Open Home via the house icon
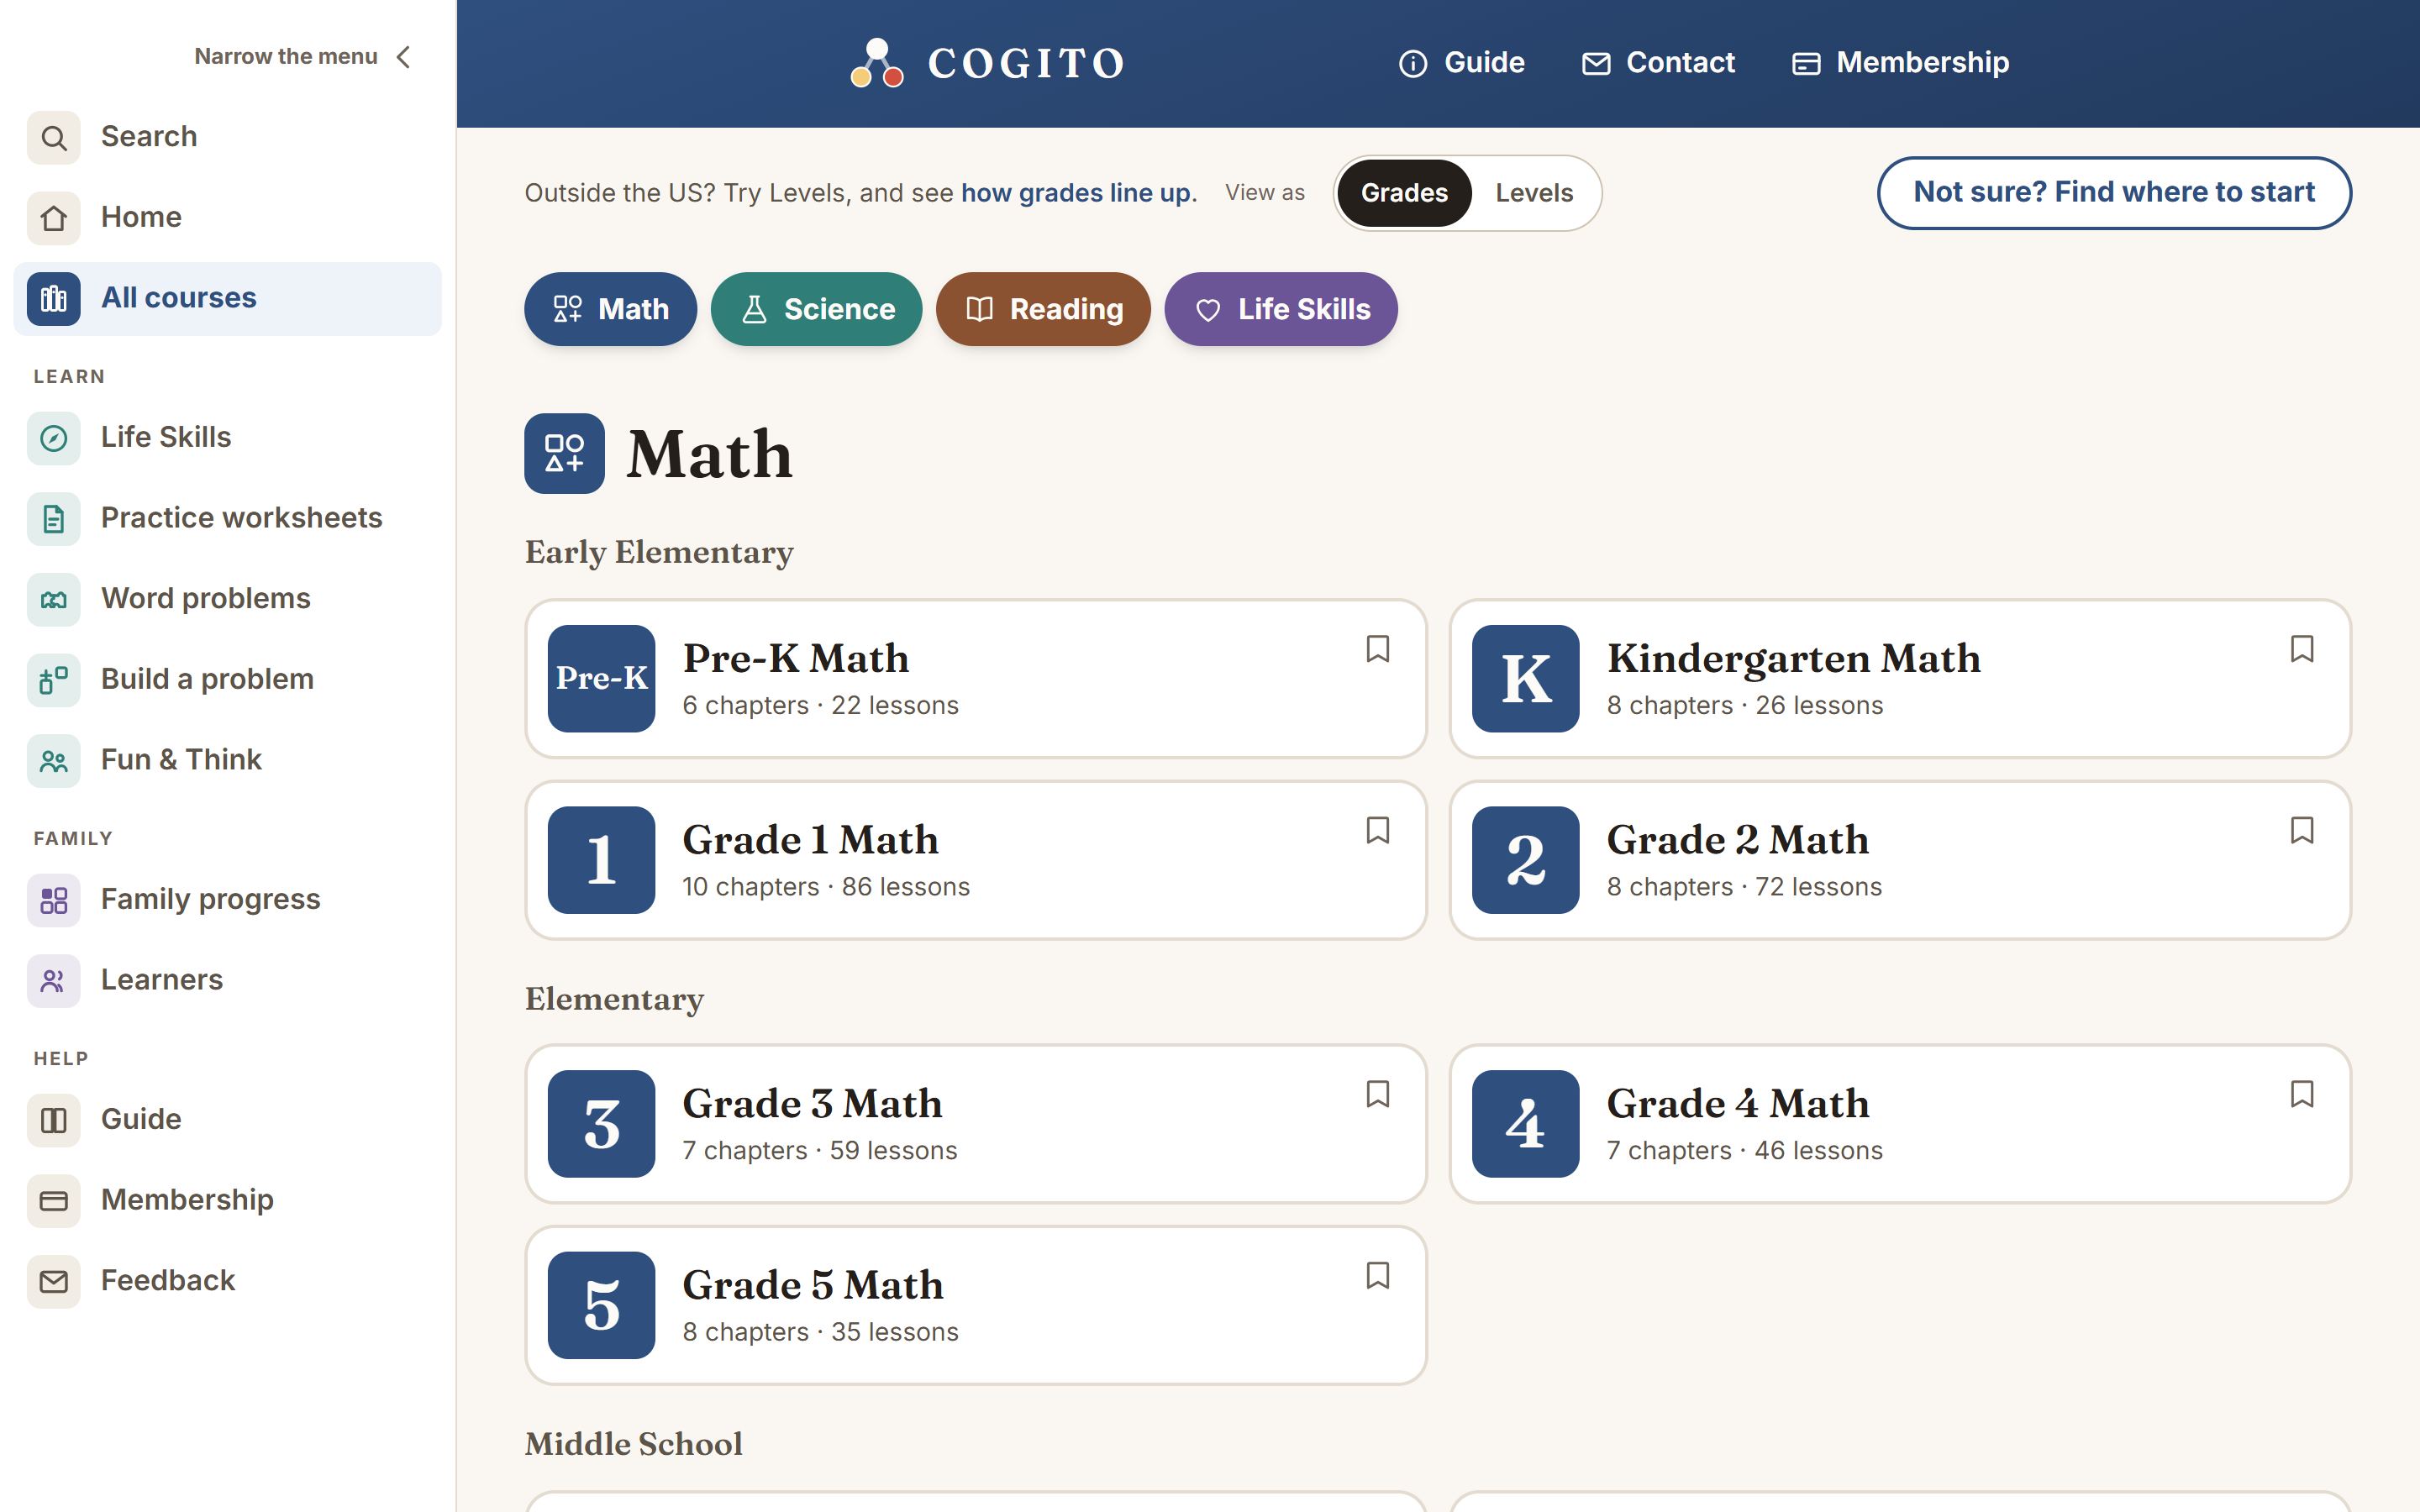 [x=54, y=218]
